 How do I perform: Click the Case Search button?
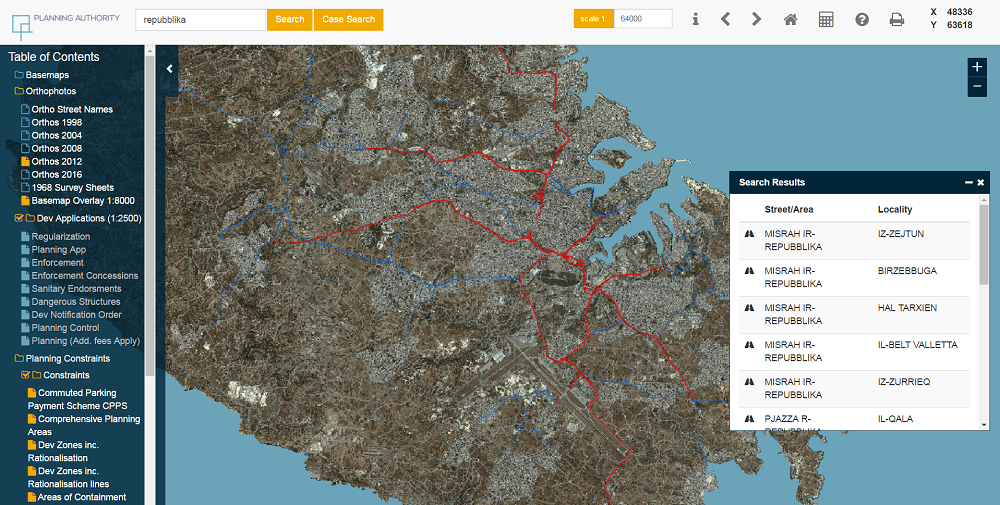coord(348,19)
